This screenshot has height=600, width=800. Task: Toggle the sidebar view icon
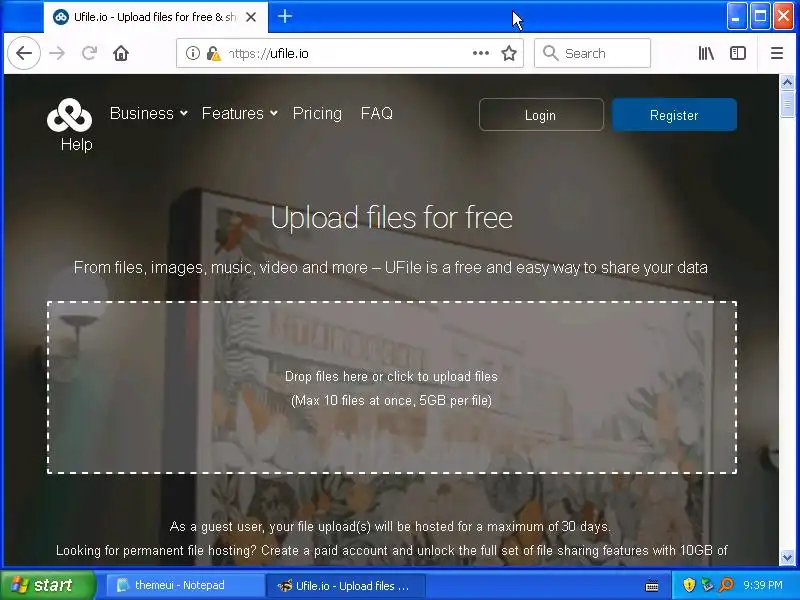[x=738, y=53]
